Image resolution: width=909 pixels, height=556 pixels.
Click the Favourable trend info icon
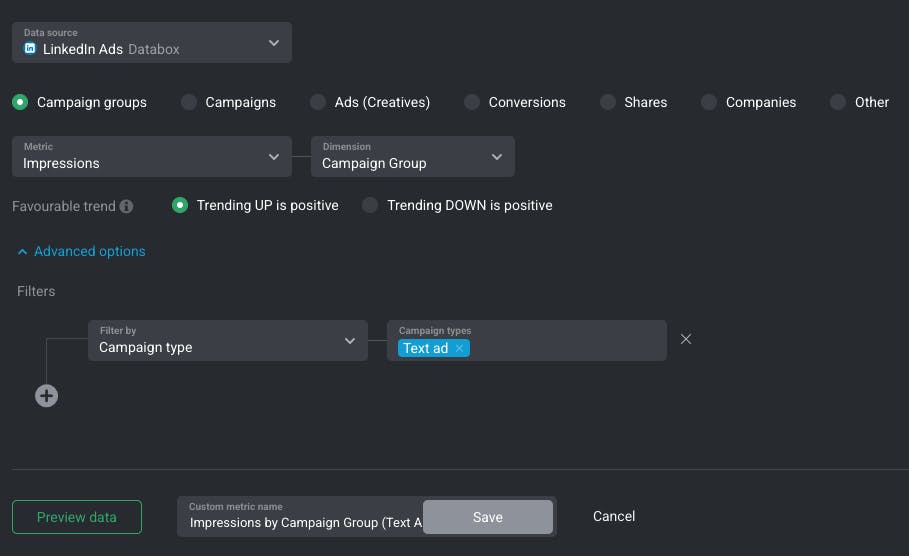tap(126, 206)
